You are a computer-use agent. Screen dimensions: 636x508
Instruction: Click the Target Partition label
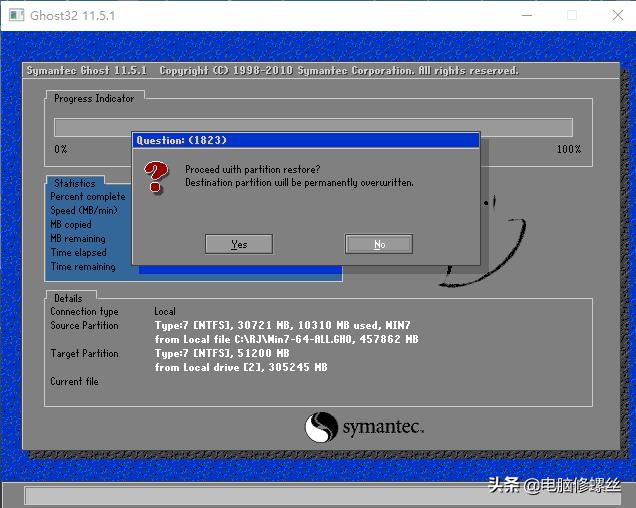(84, 354)
